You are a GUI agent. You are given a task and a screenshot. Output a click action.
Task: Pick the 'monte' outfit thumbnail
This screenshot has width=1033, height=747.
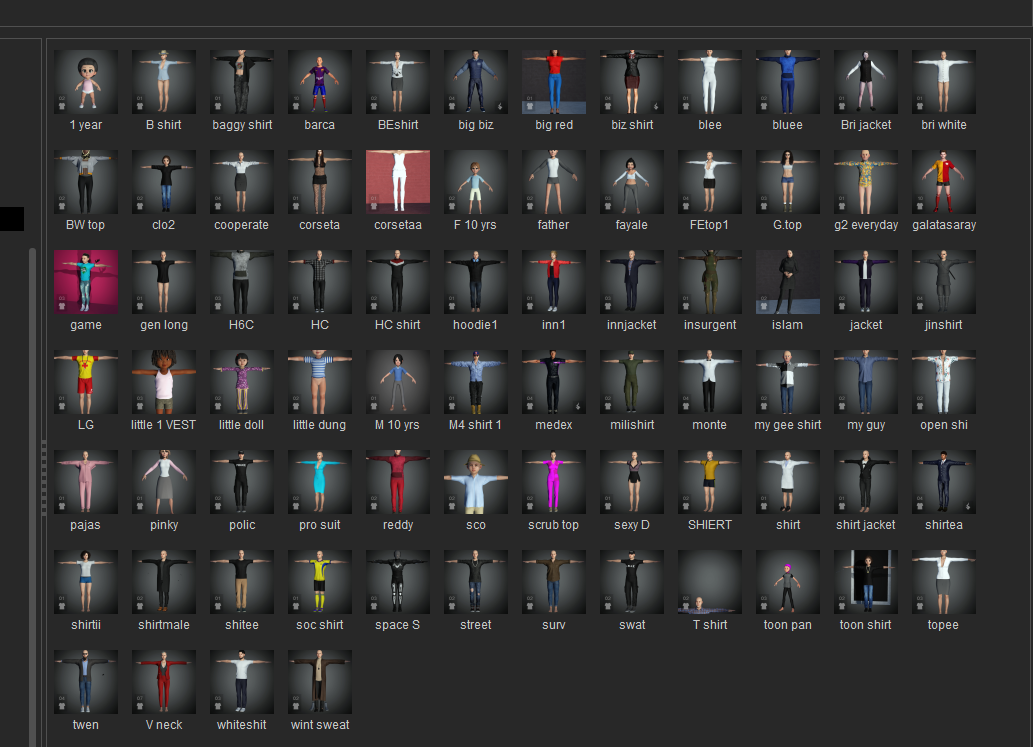[710, 382]
